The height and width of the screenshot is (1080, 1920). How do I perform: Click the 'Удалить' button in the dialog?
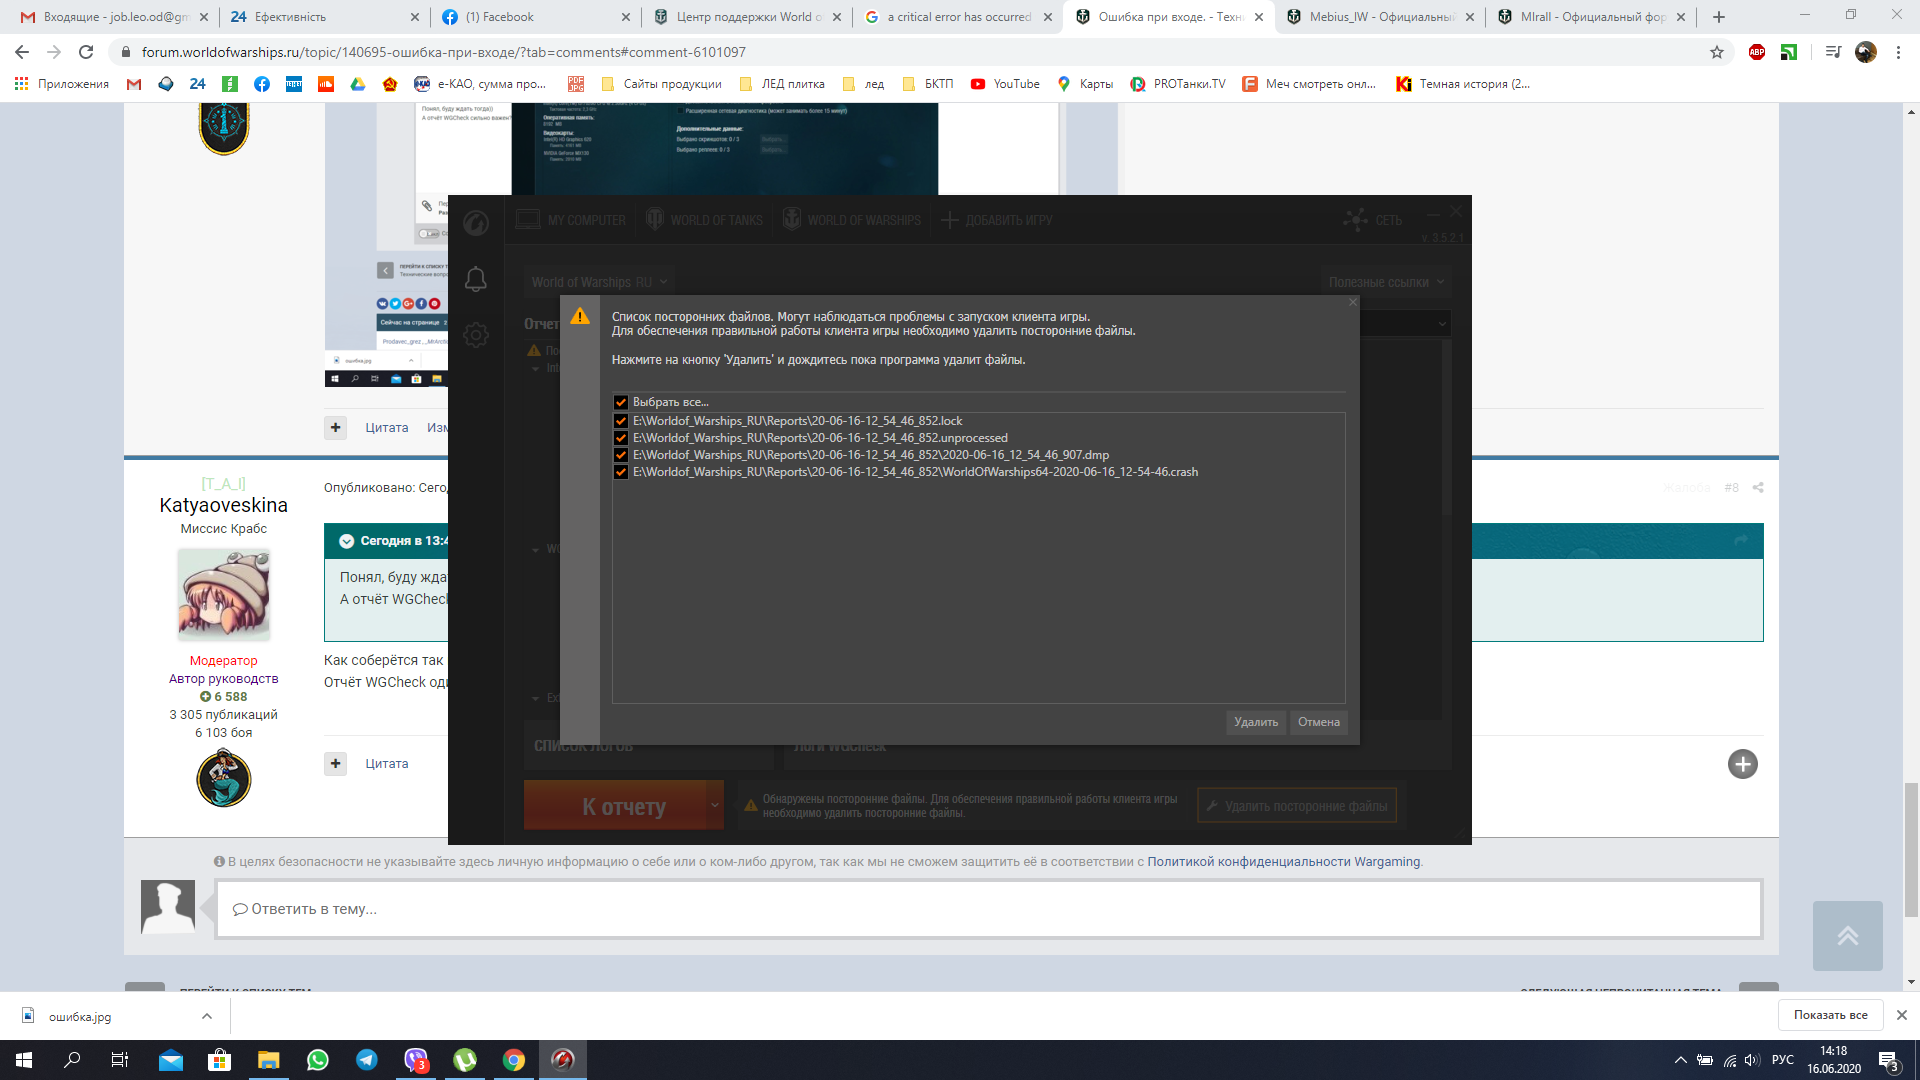tap(1256, 722)
